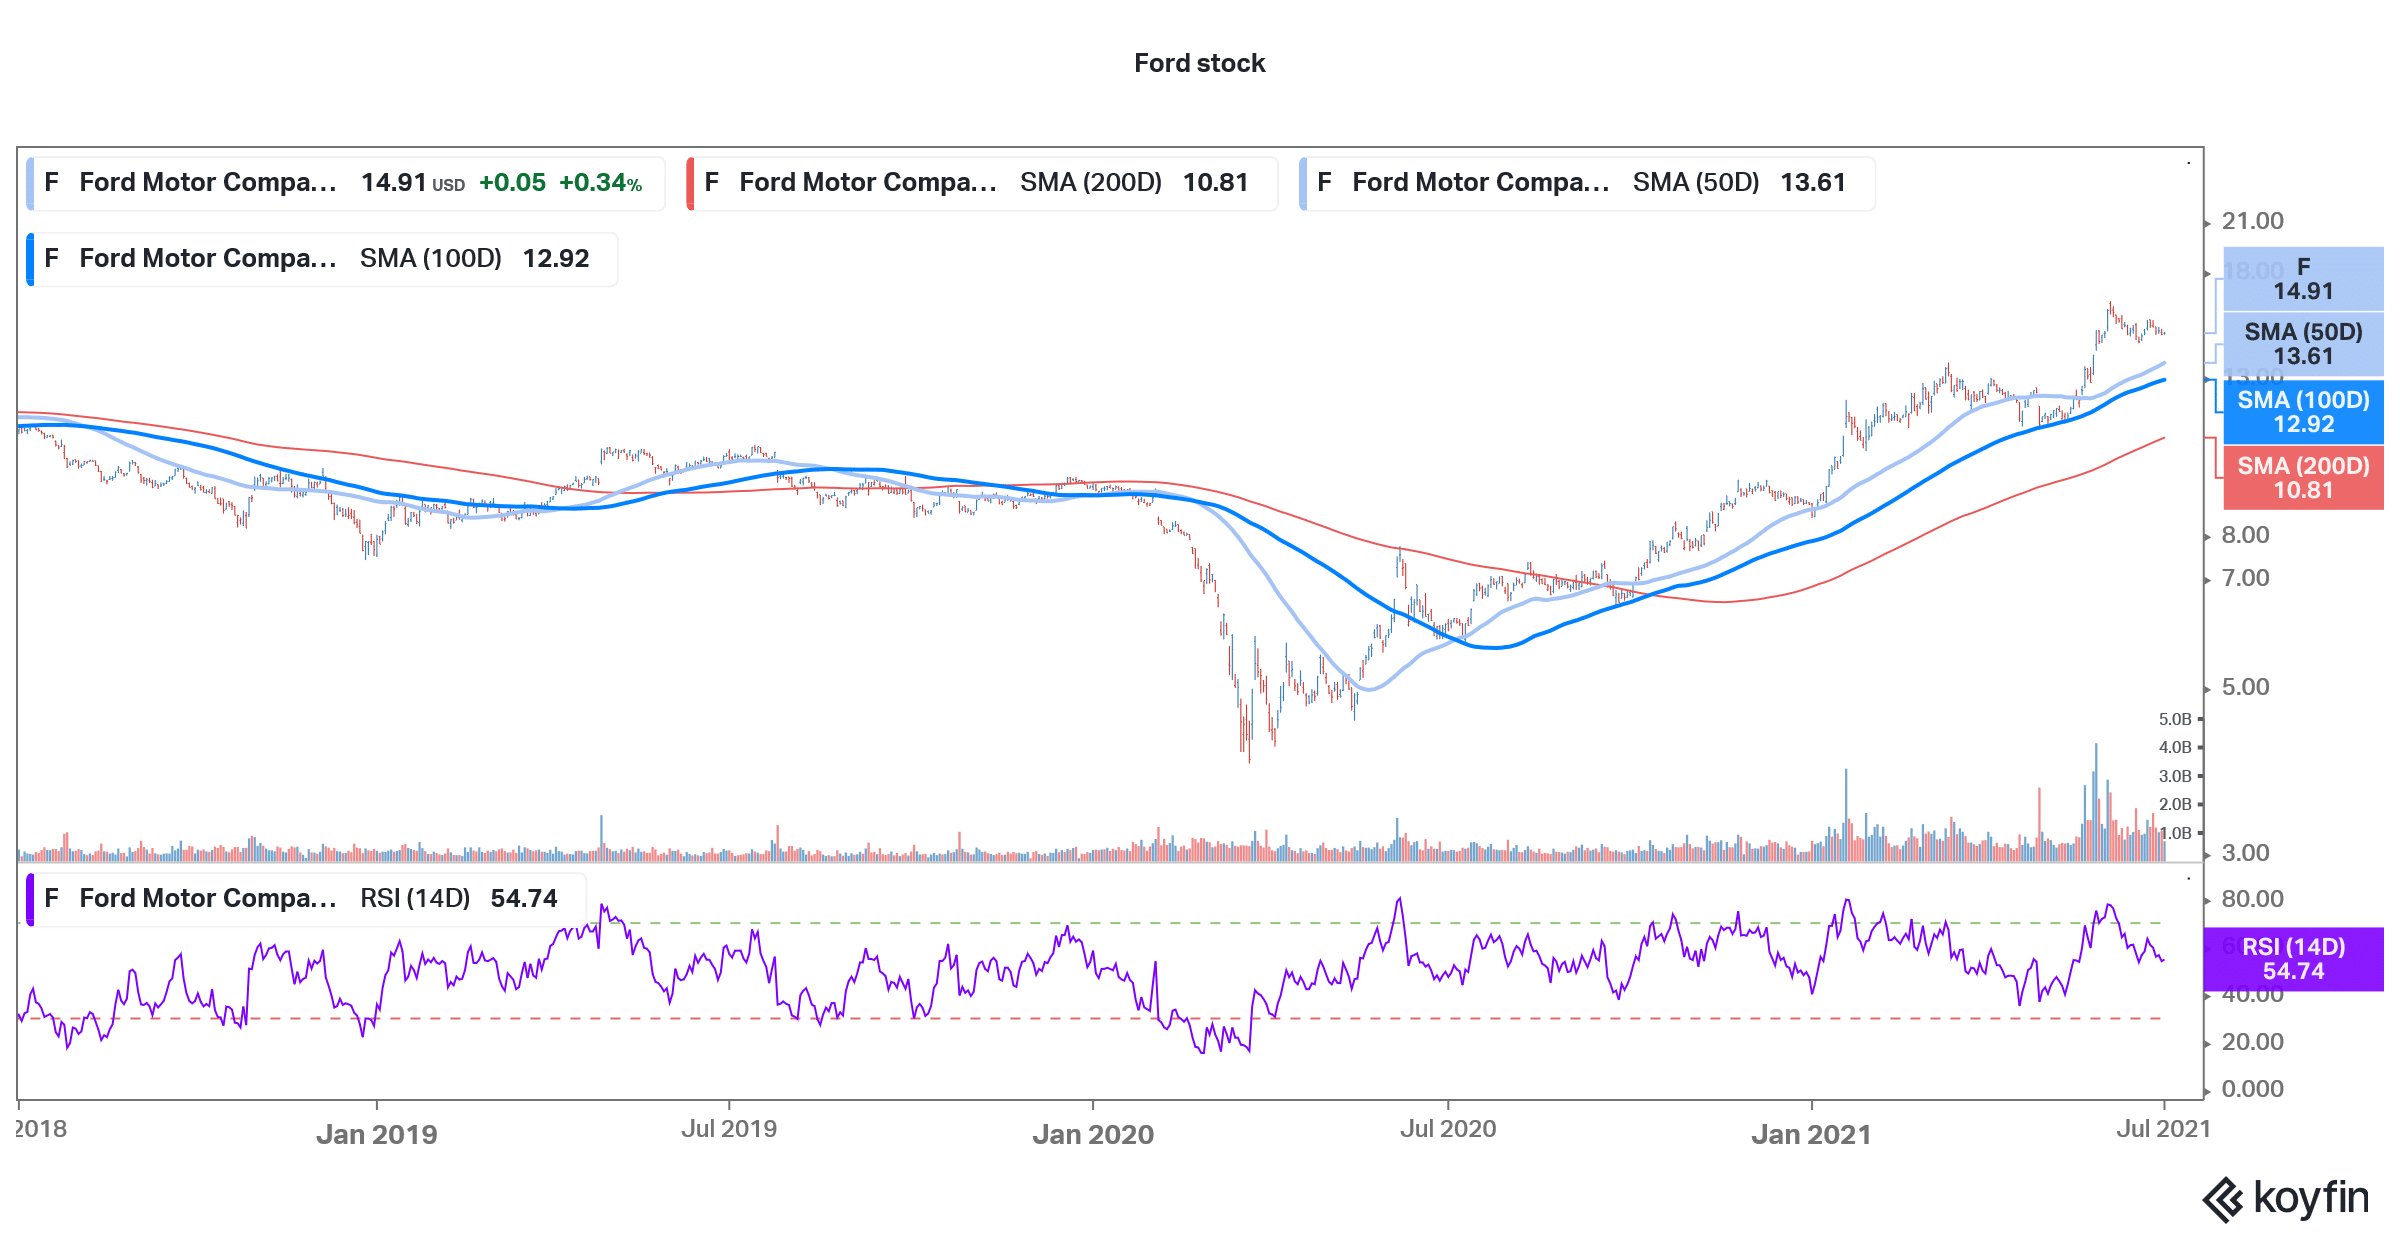Click the 5.0B volume axis label
Image resolution: width=2400 pixels, height=1240 pixels.
click(x=2175, y=719)
